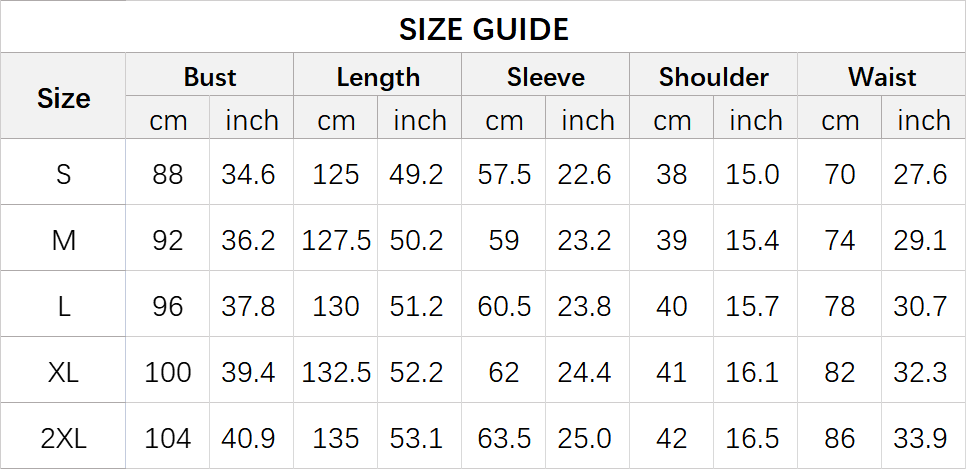The image size is (966, 469).
Task: Select the 127.5 cm length cell
Action: pyautogui.click(x=336, y=240)
